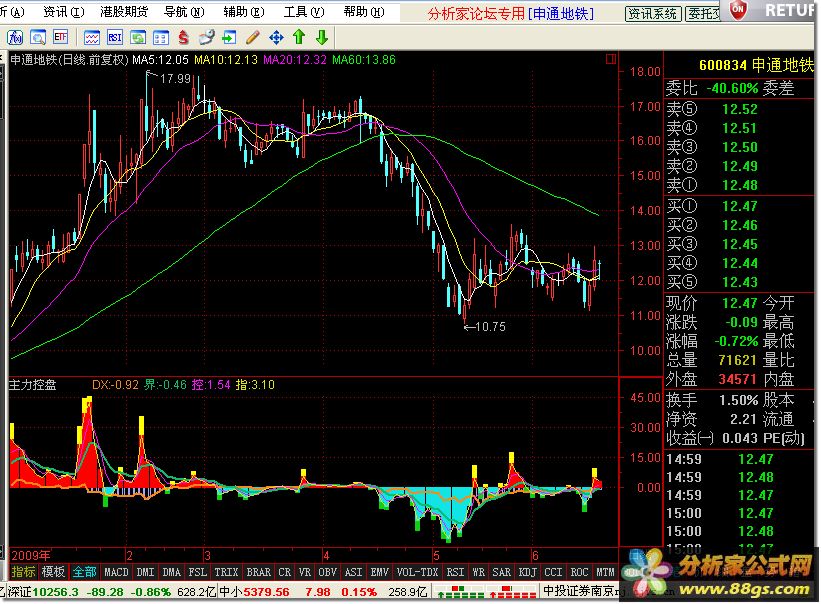821x604 pixels.
Task: Open the 港股期货 menu
Action: pos(124,12)
